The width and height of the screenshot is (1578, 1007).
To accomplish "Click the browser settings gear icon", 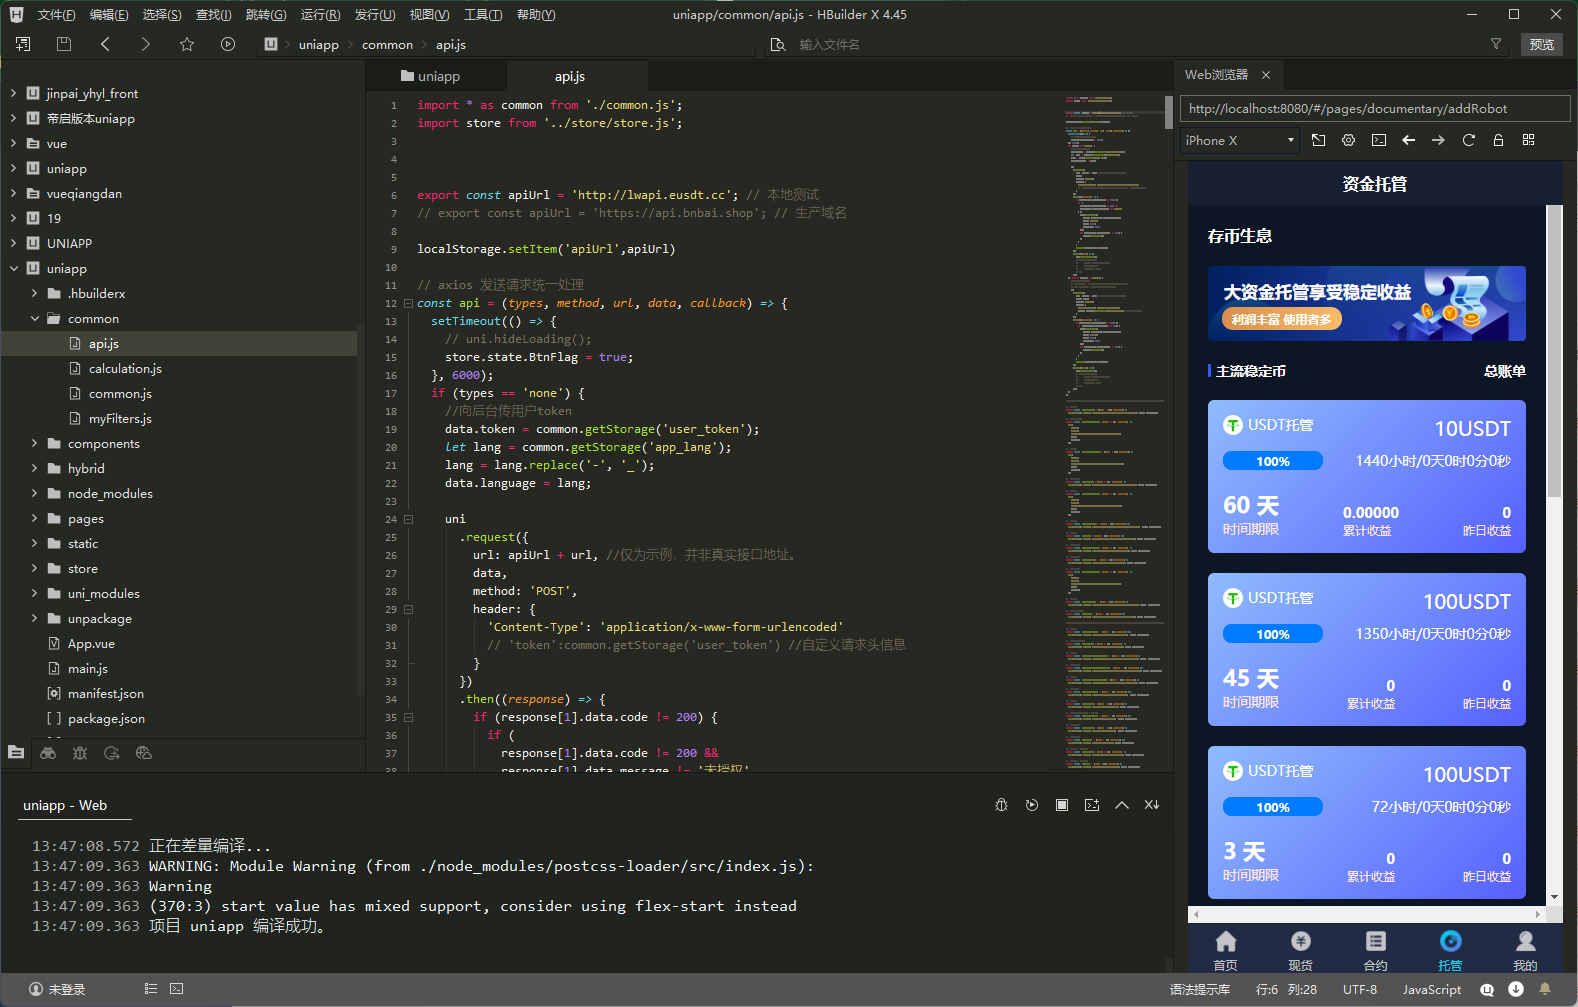I will [1348, 140].
